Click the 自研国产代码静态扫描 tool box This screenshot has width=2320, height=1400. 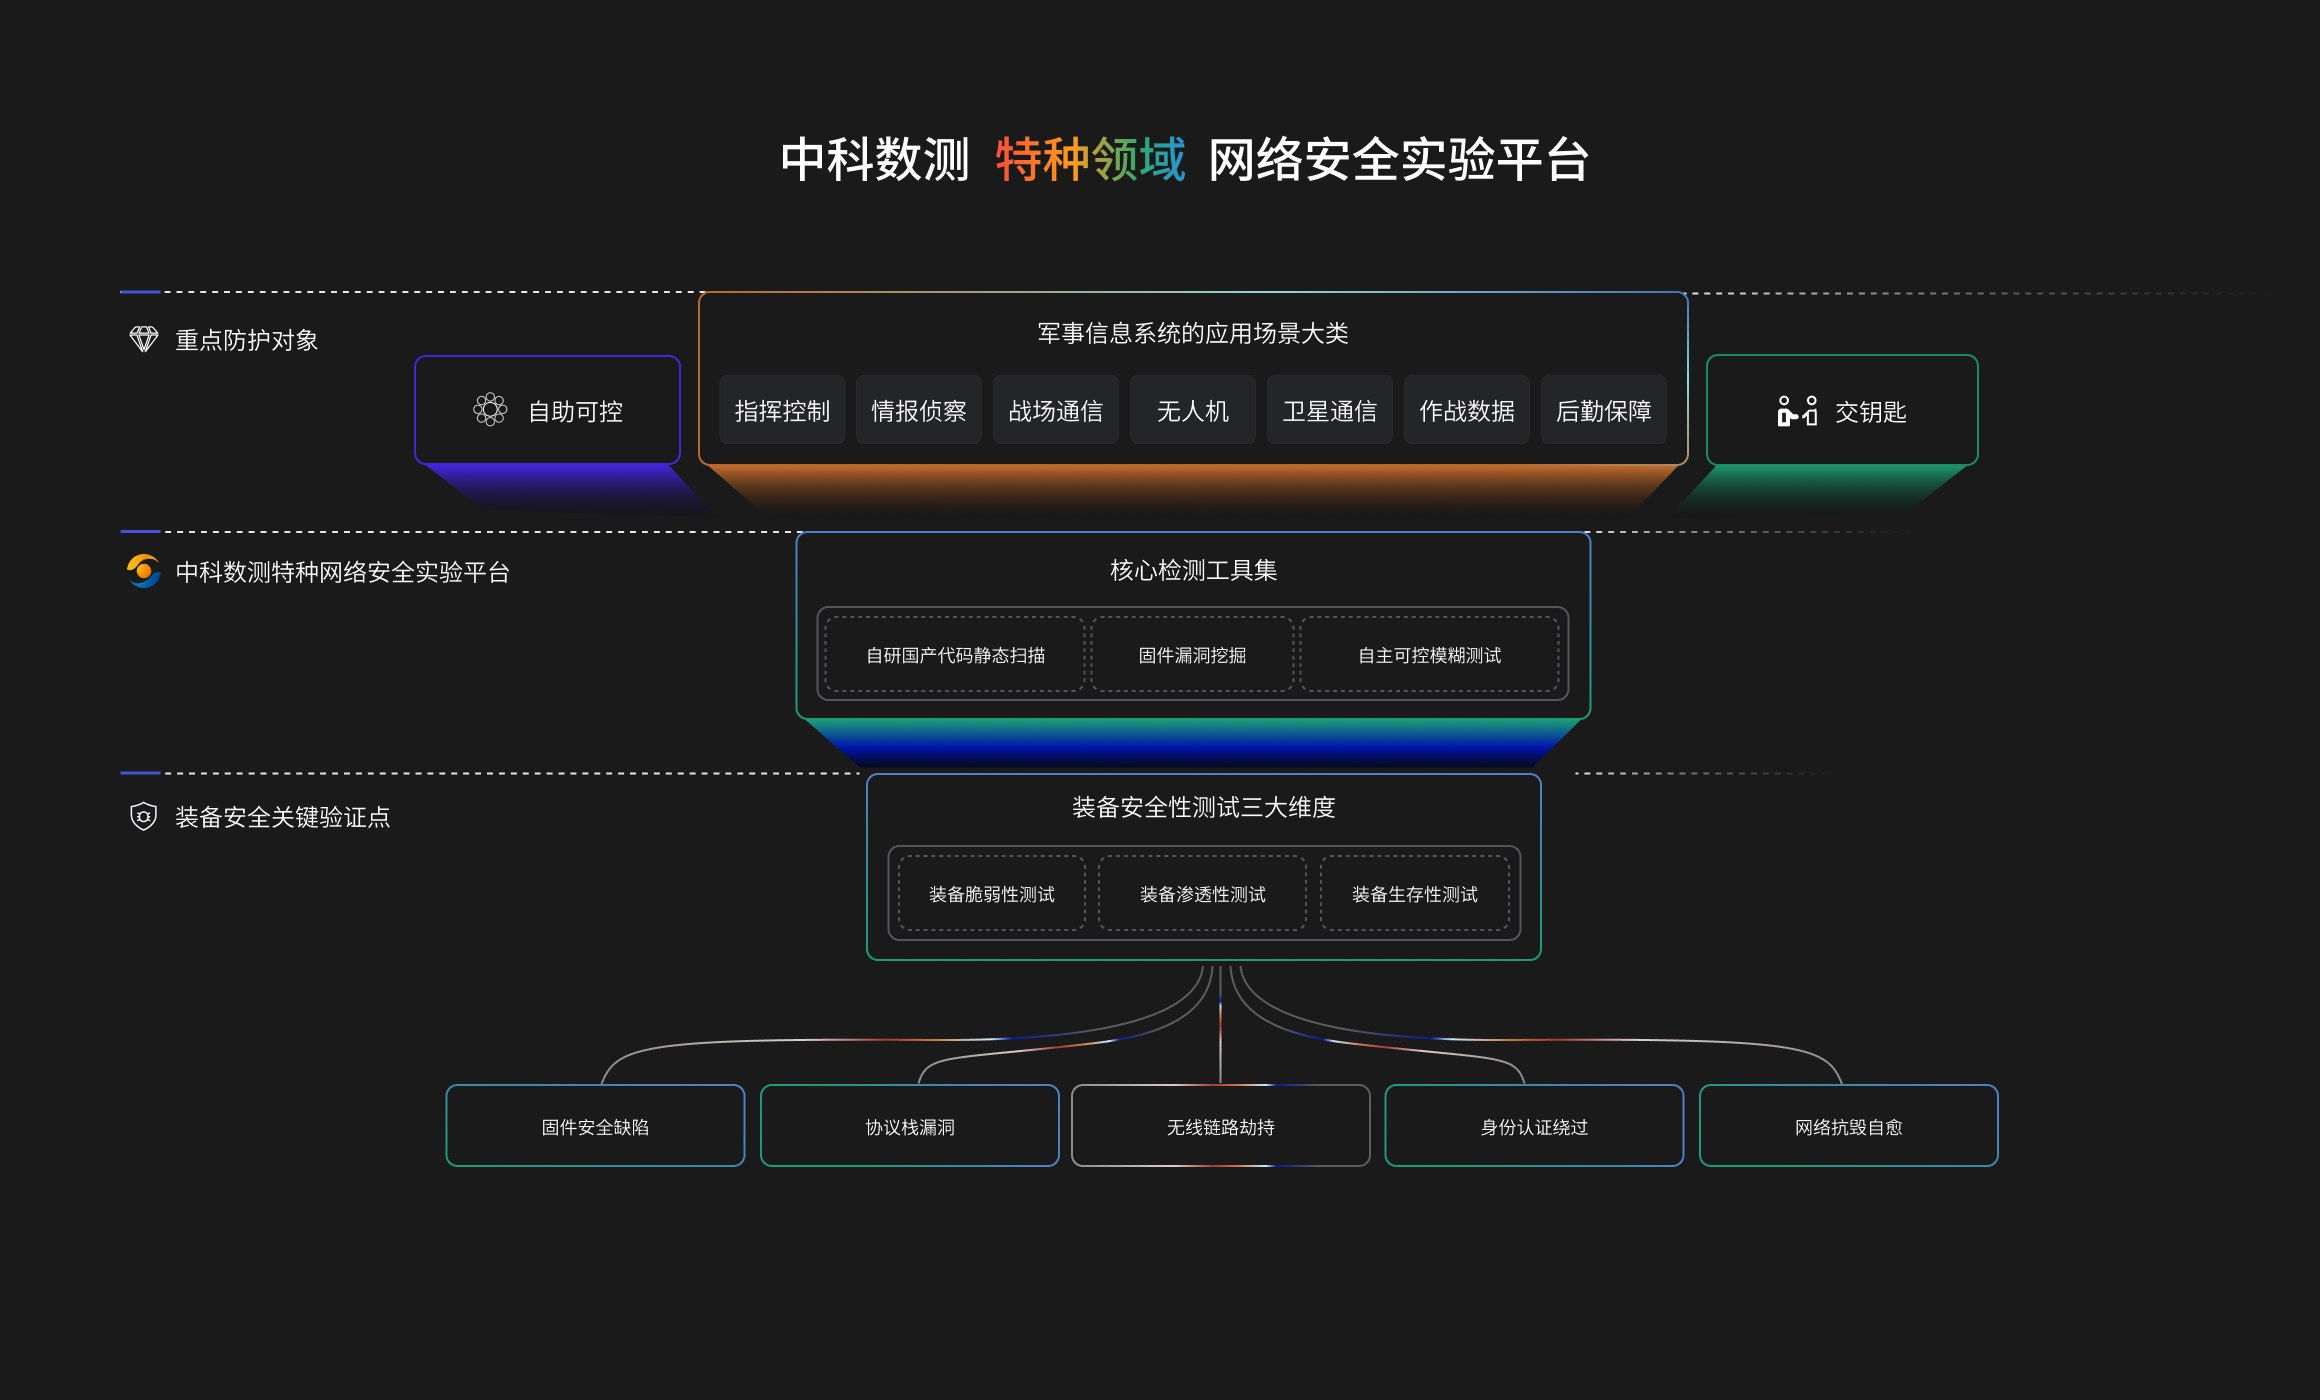pos(955,655)
